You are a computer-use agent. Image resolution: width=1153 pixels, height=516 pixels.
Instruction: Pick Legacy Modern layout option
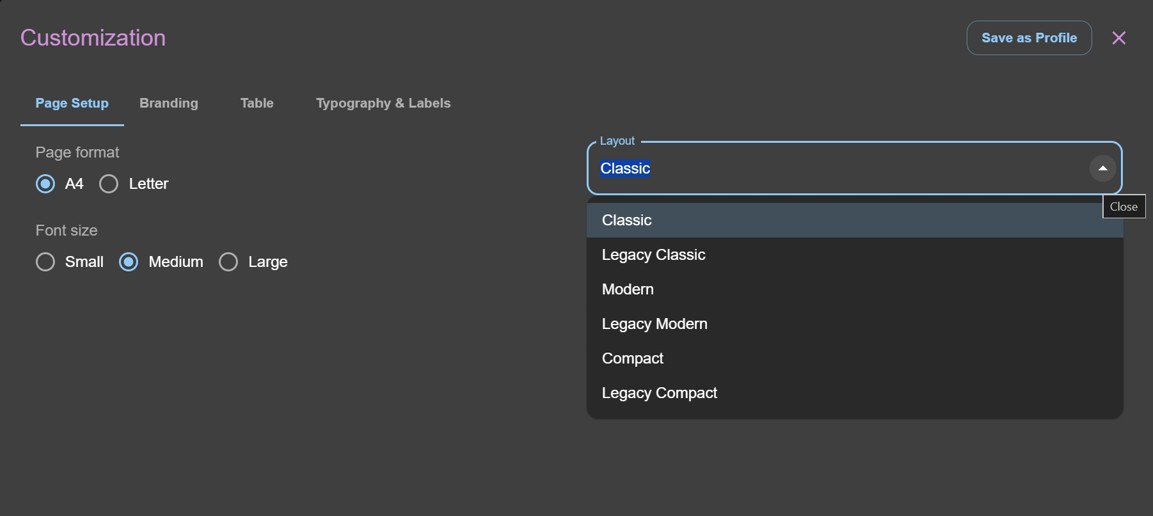tap(854, 323)
